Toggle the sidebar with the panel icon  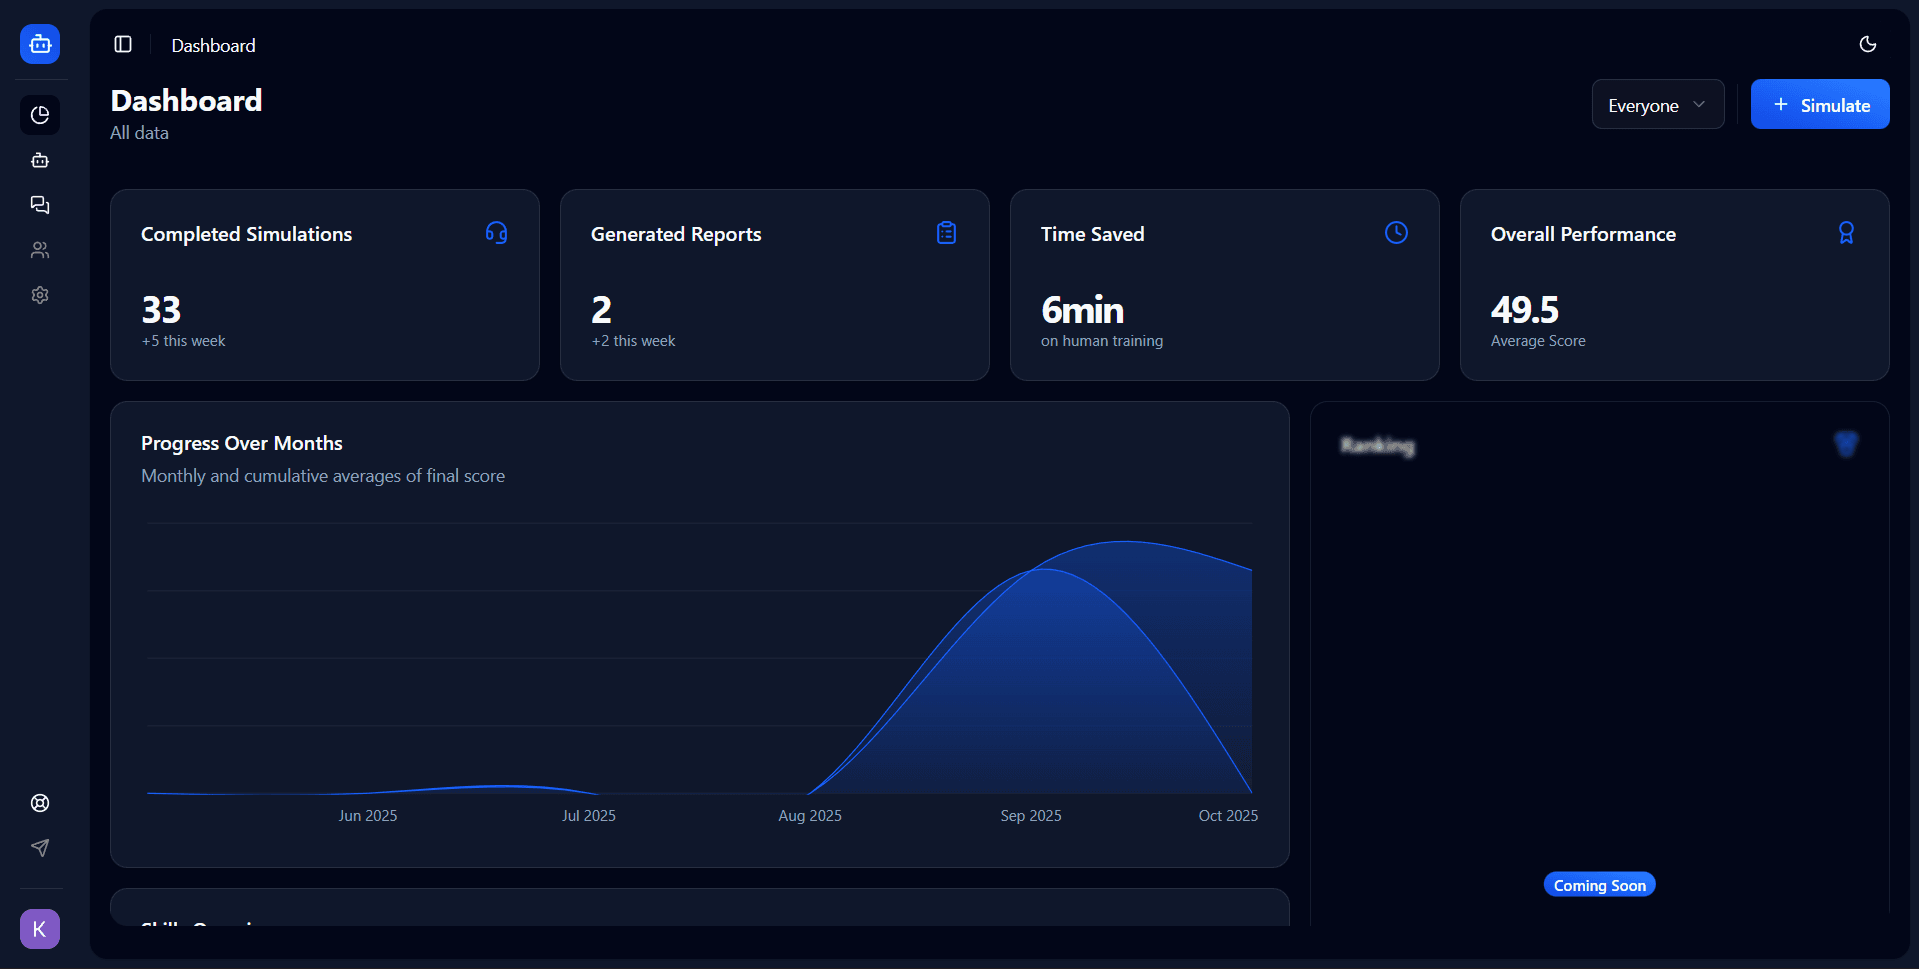(123, 44)
